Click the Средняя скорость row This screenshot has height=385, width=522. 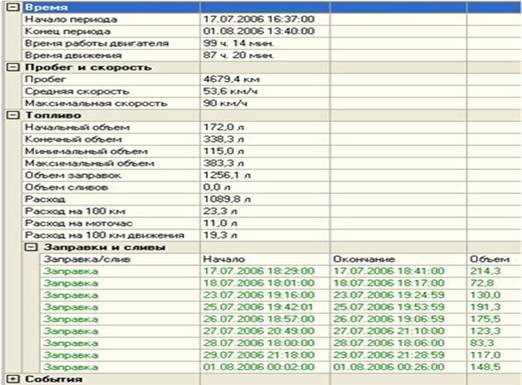(272, 91)
